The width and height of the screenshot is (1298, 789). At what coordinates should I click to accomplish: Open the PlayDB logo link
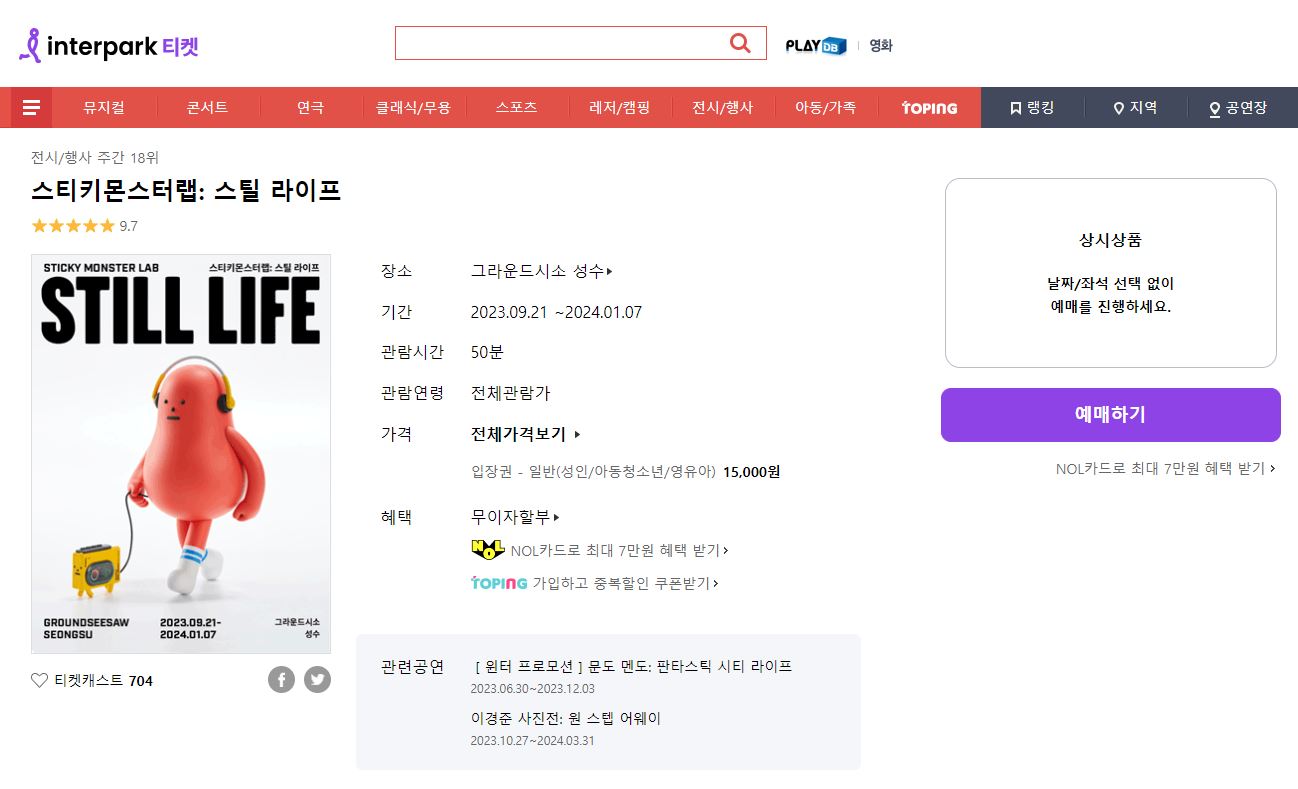(x=816, y=45)
